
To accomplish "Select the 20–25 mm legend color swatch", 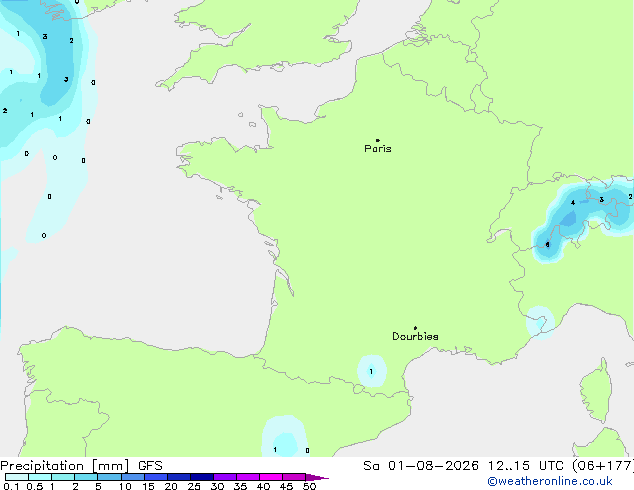I will tap(179, 477).
